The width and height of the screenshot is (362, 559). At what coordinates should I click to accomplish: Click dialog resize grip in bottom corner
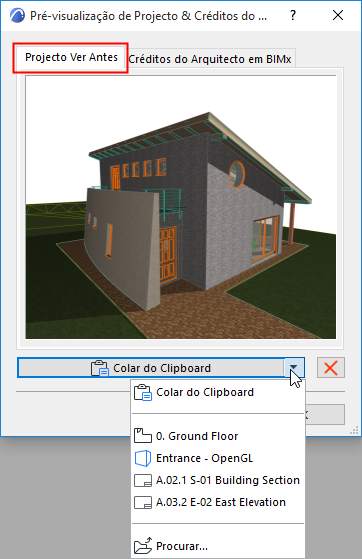(354, 430)
